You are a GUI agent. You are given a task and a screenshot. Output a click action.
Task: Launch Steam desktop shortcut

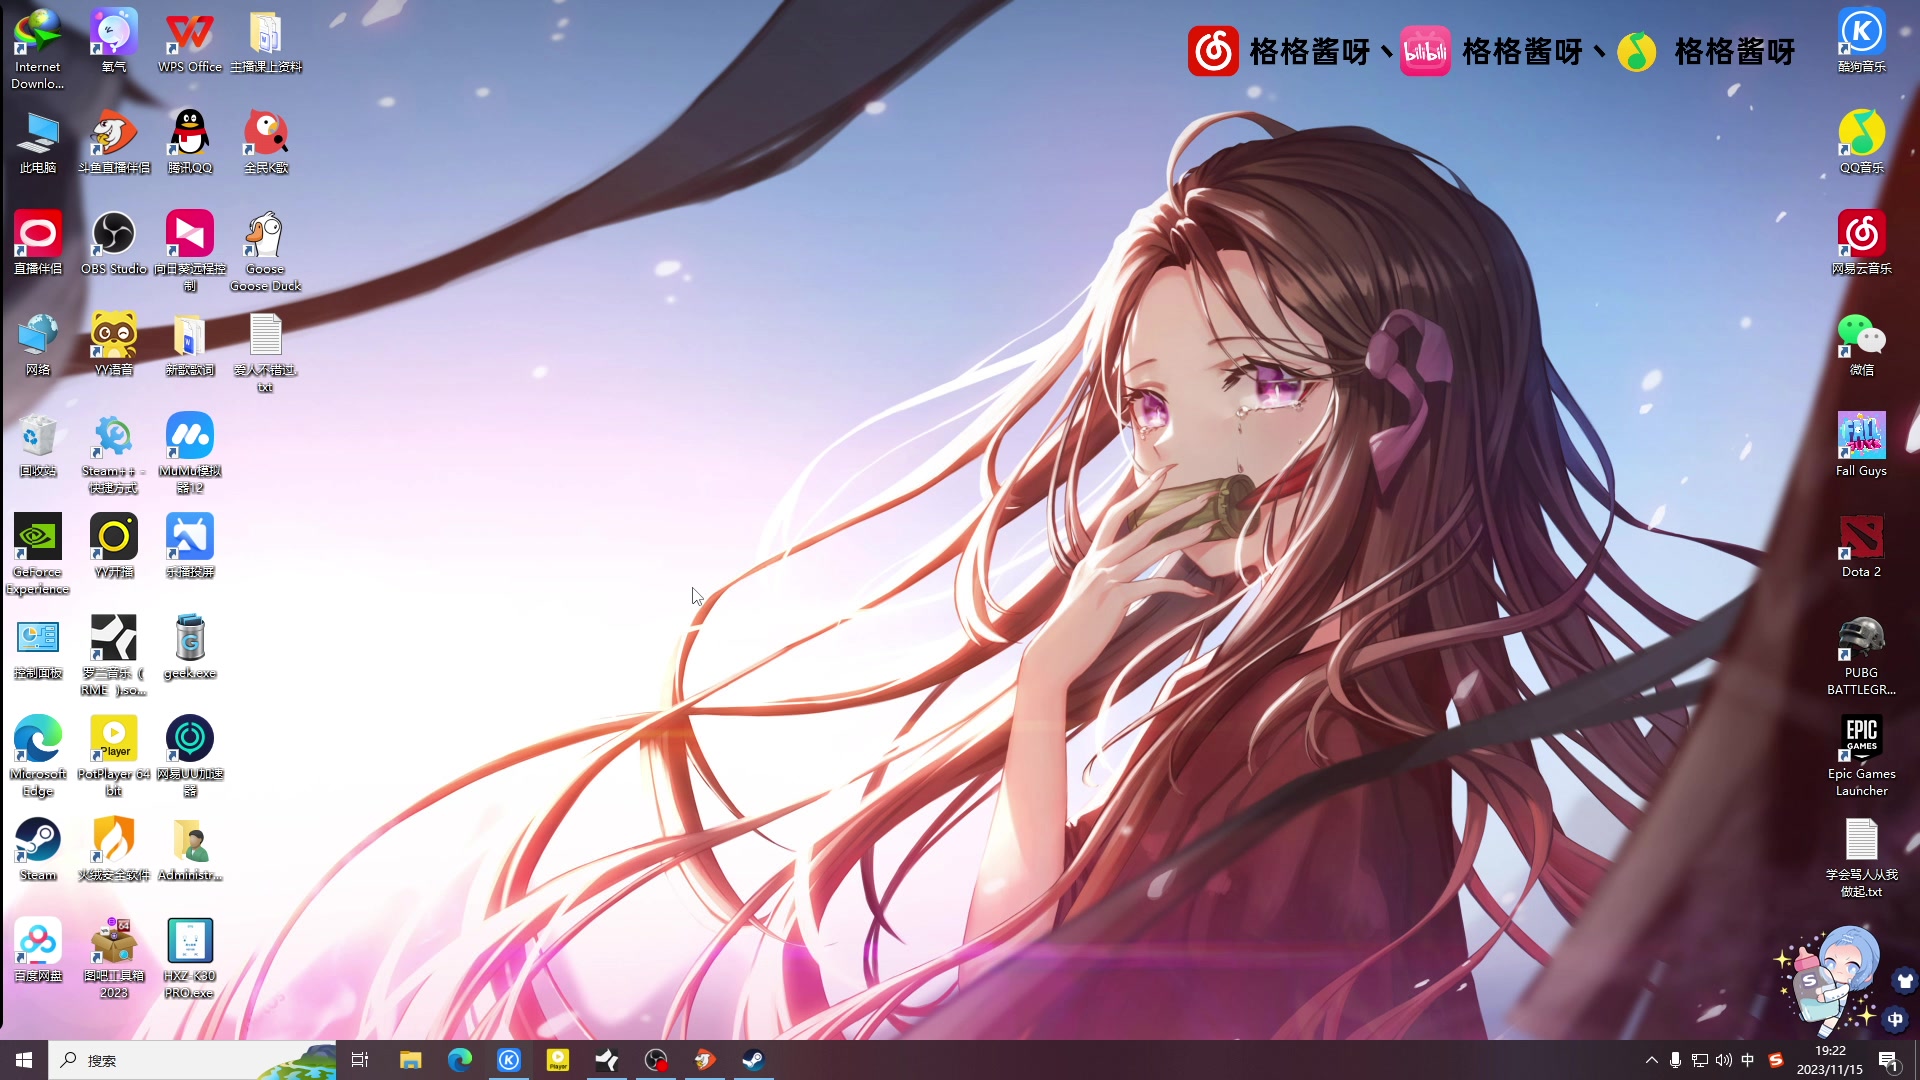point(38,848)
